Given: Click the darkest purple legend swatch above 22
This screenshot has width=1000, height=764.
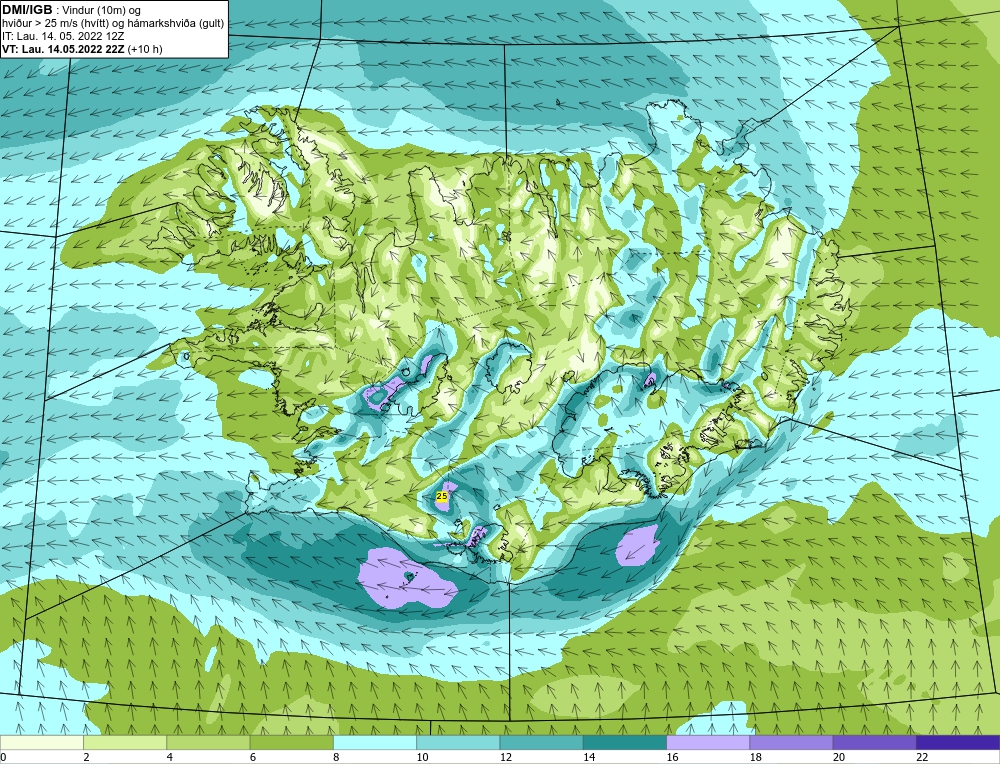Looking at the screenshot, I should tap(957, 742).
